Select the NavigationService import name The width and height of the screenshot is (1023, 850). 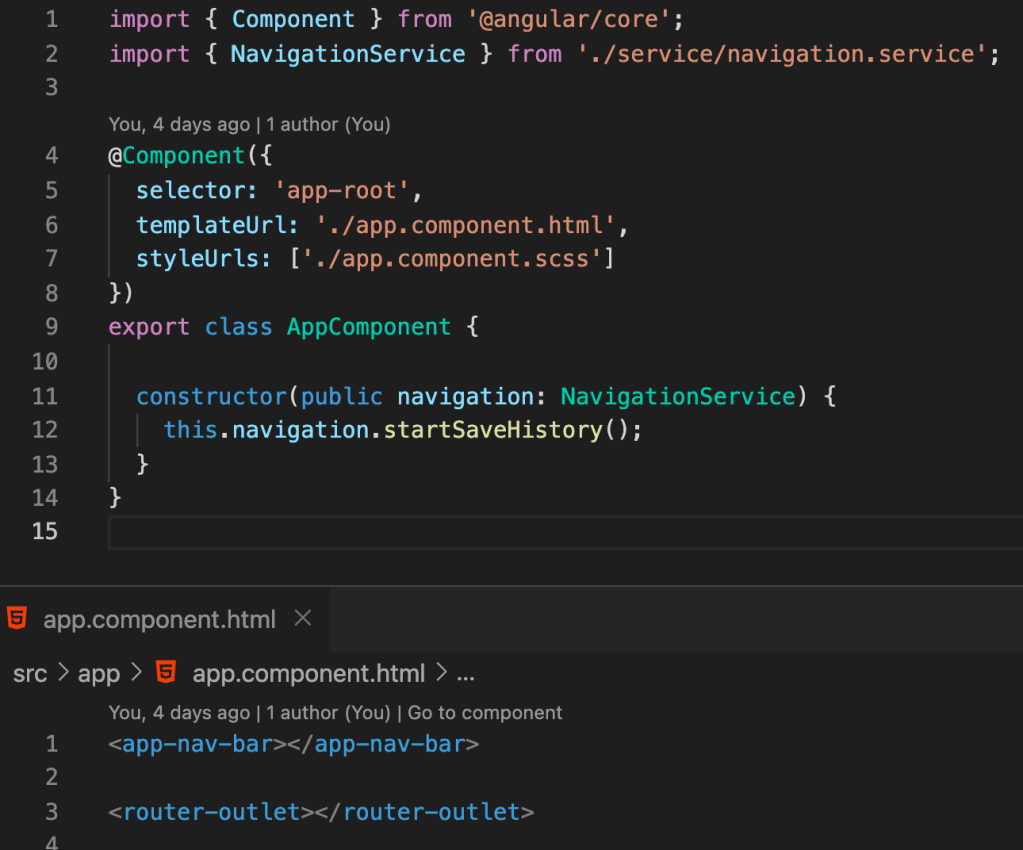[347, 54]
